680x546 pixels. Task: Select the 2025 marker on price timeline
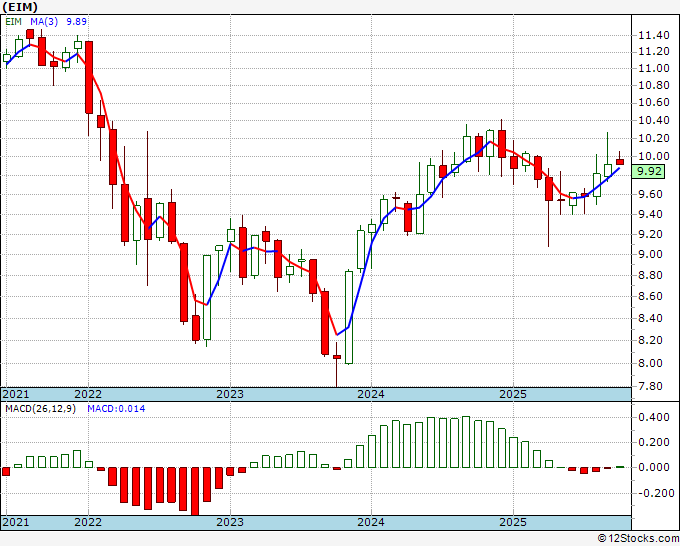[x=513, y=394]
